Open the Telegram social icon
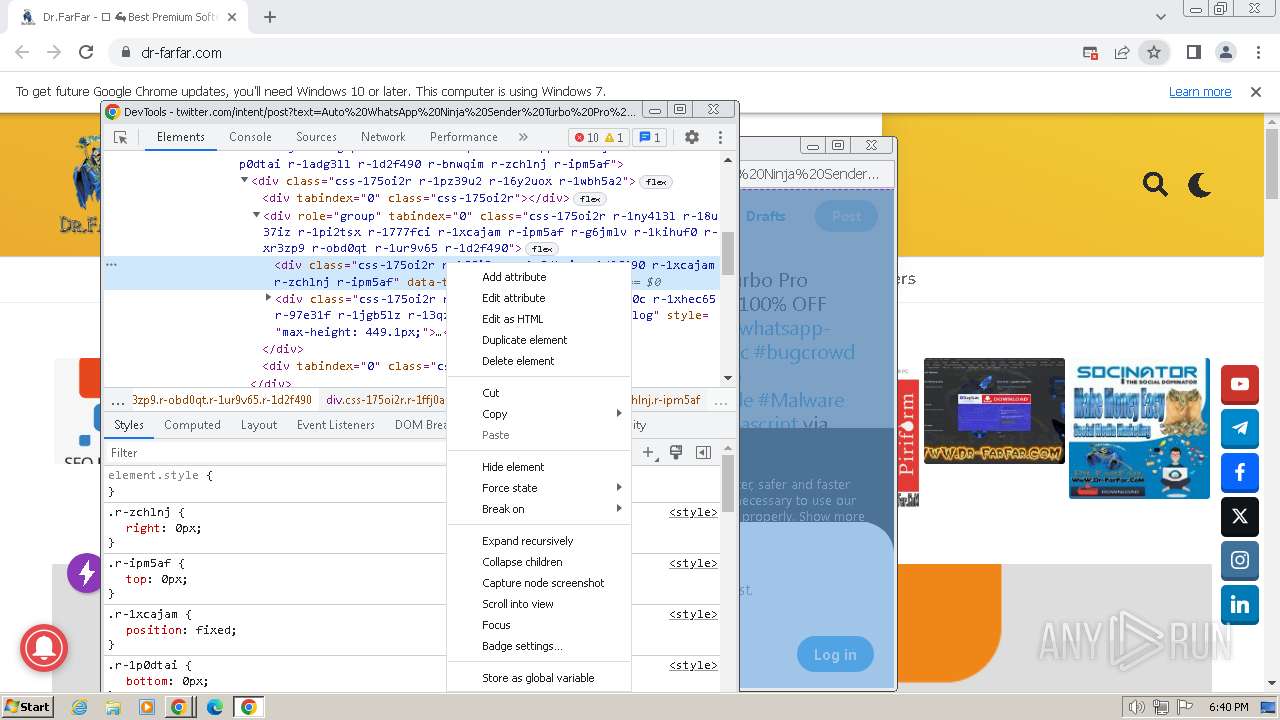The image size is (1280, 720). (1240, 428)
